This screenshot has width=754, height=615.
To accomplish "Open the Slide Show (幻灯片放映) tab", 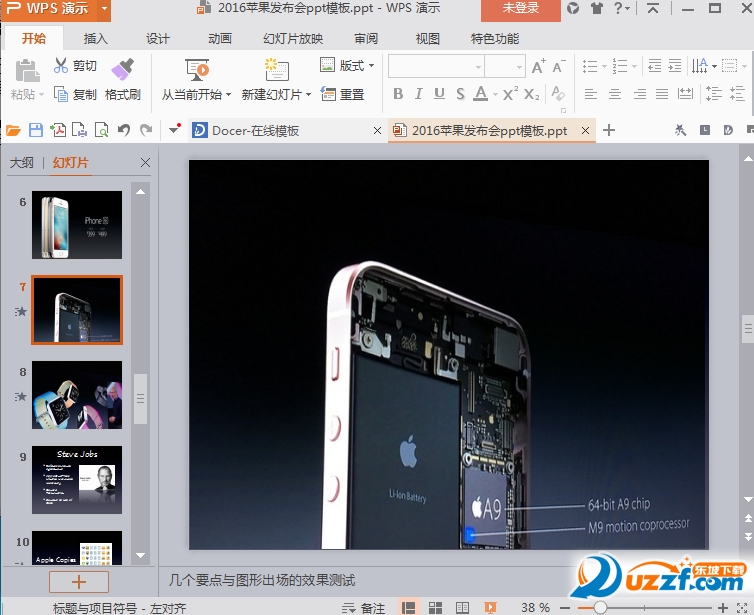I will pyautogui.click(x=293, y=38).
